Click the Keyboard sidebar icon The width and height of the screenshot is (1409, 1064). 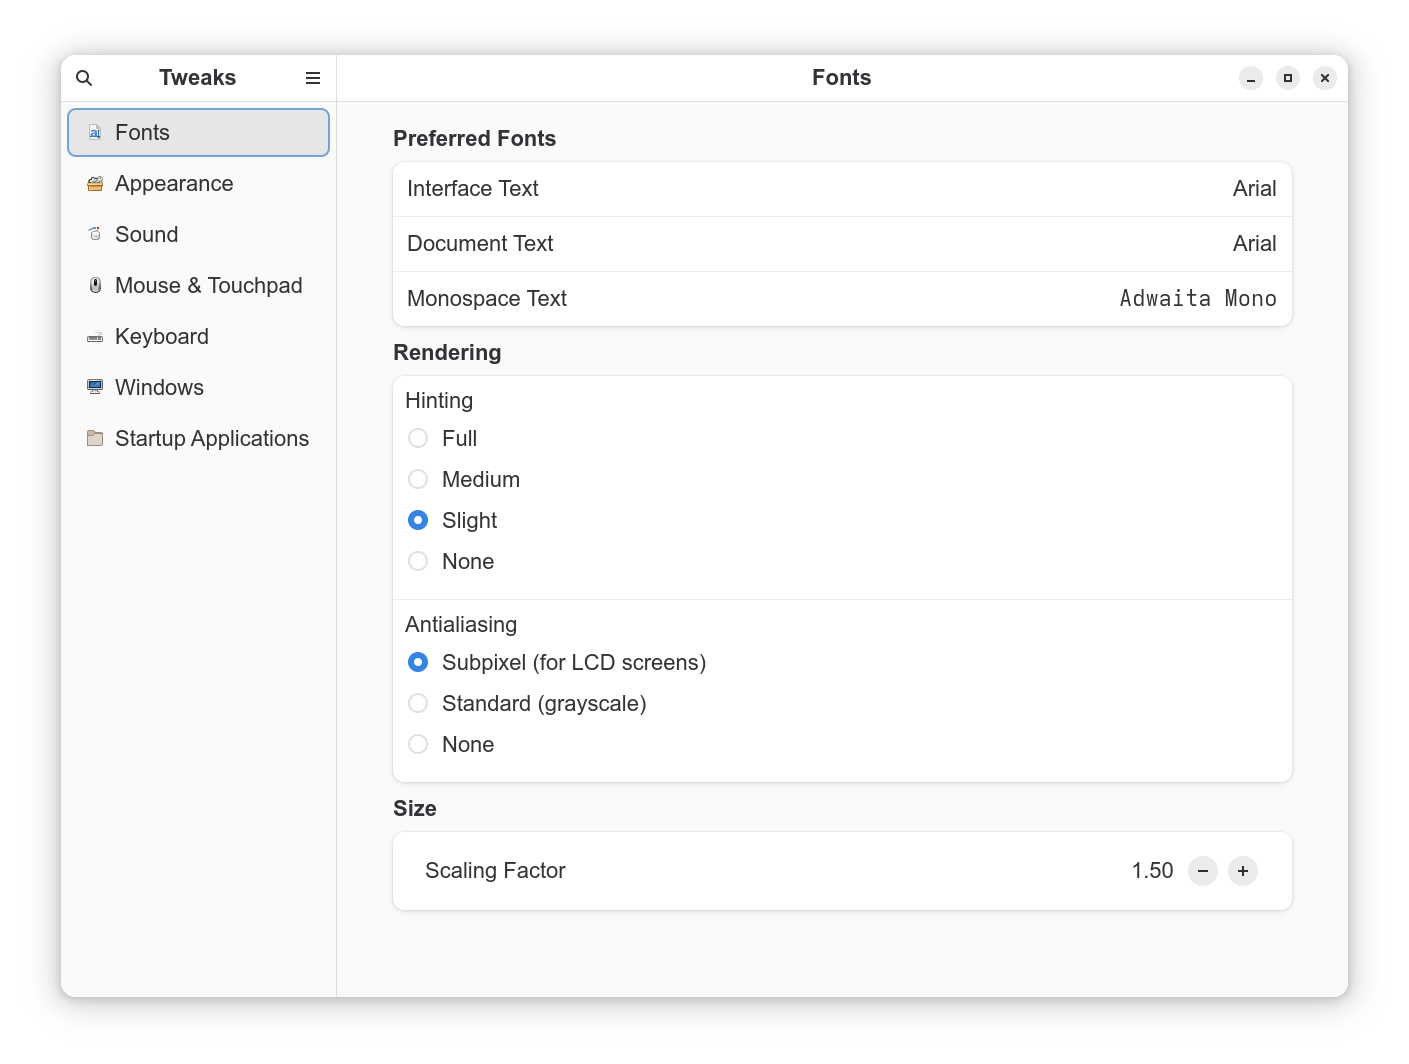pyautogui.click(x=95, y=337)
